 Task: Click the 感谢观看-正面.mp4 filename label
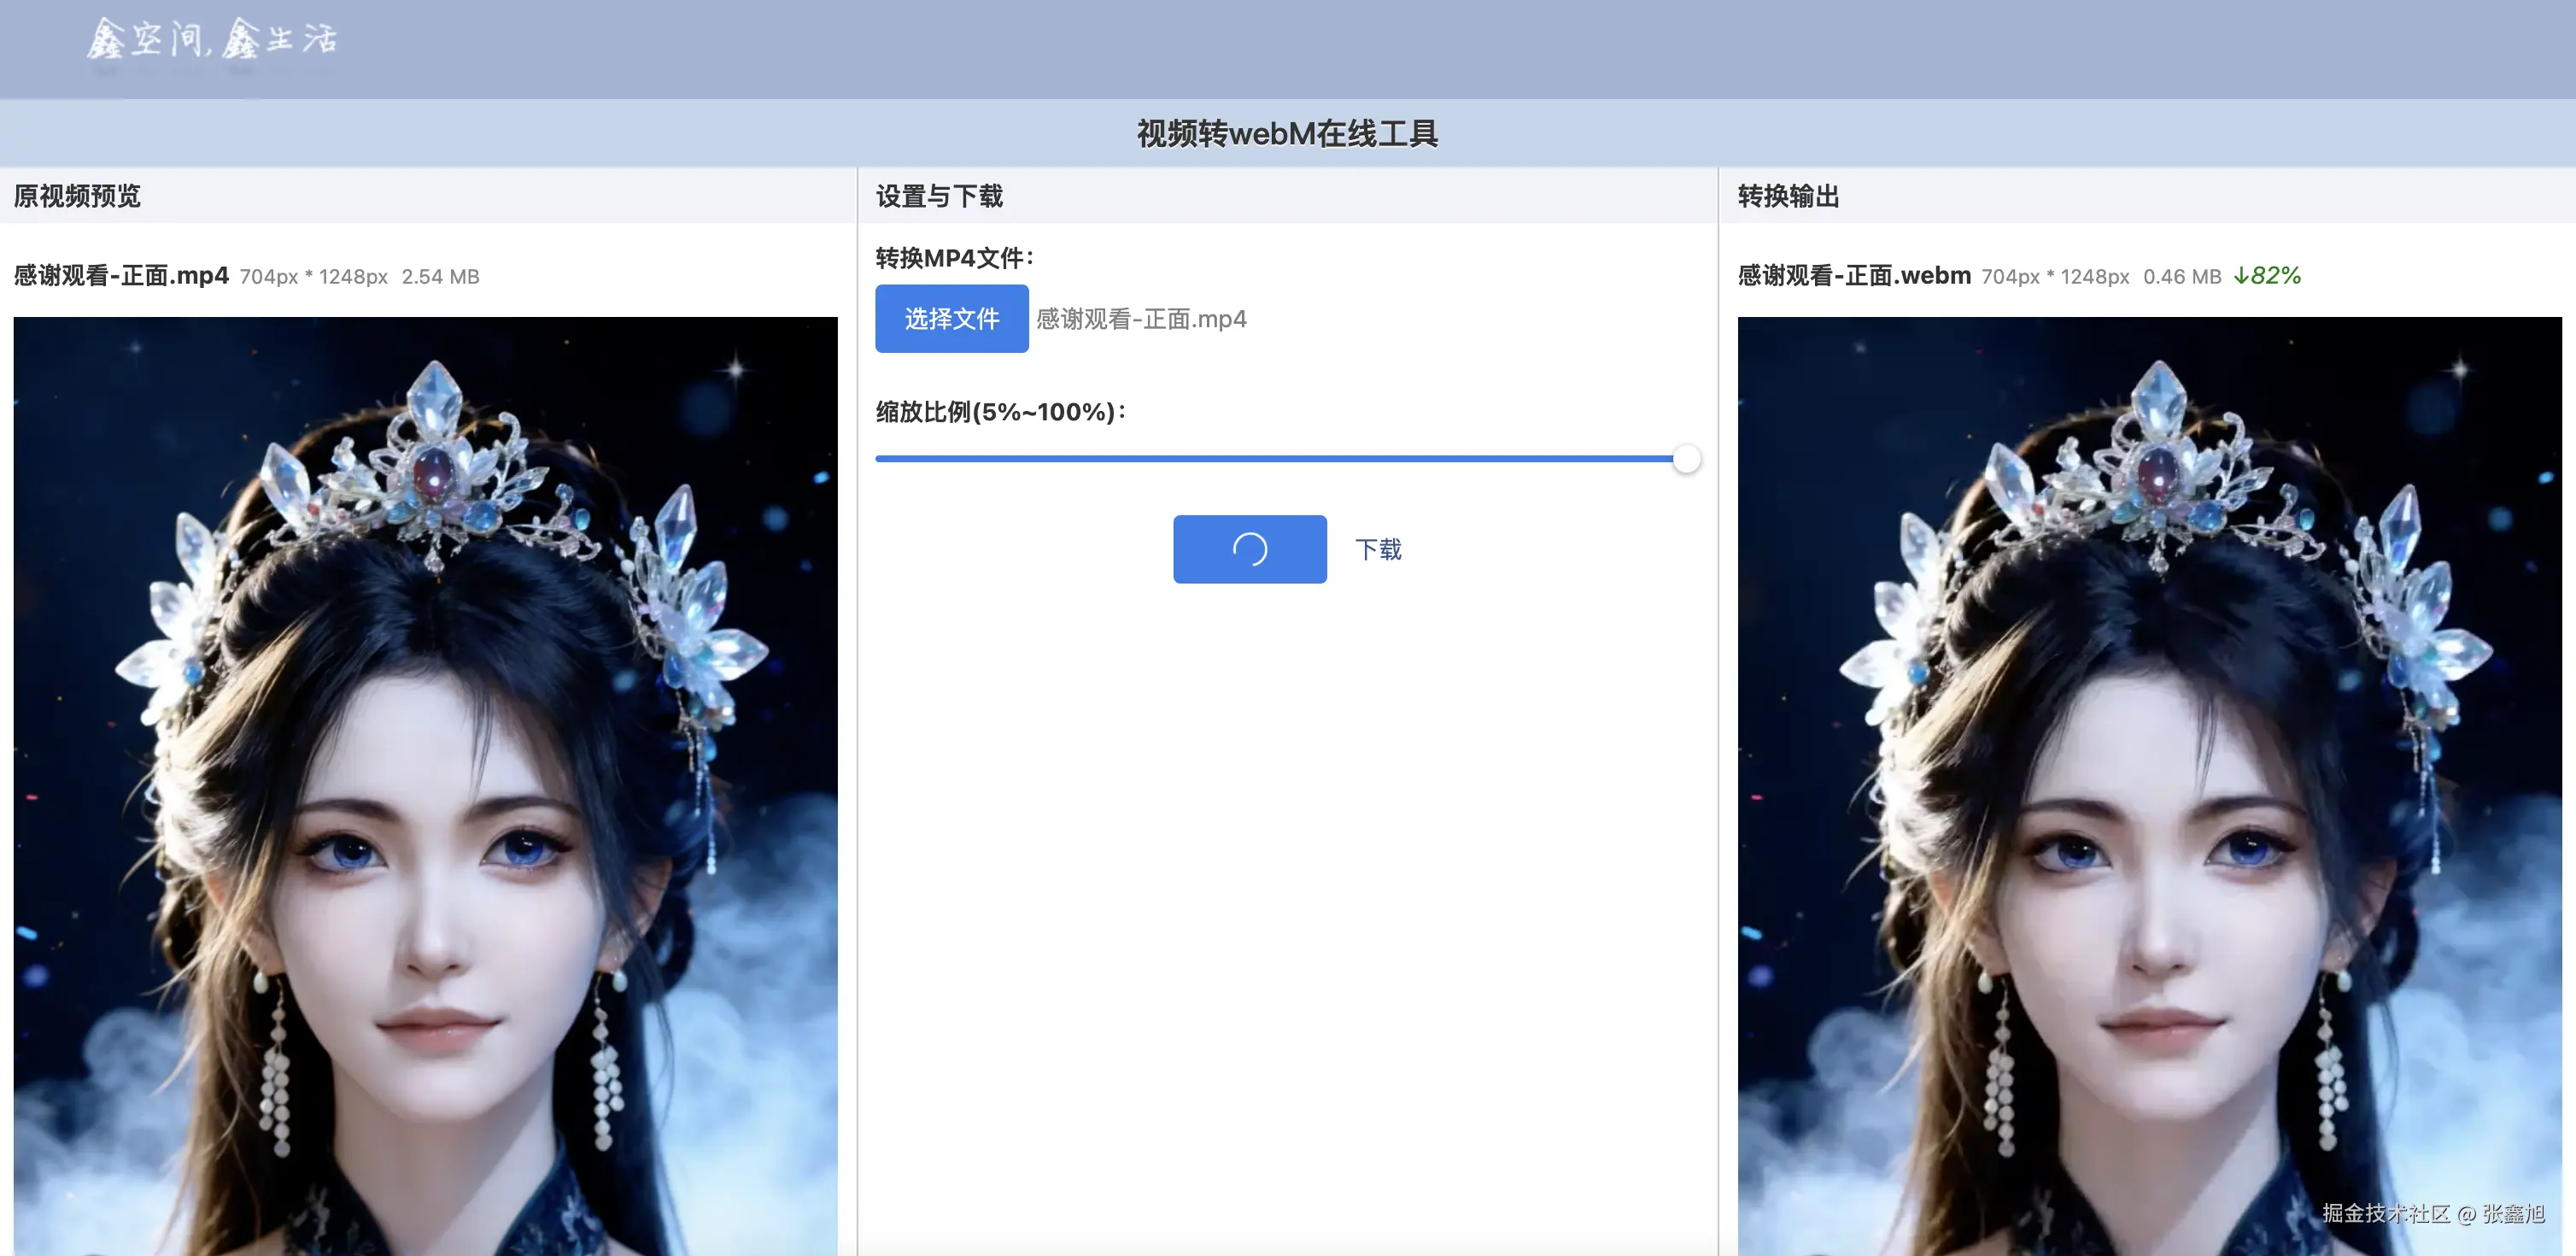point(119,276)
